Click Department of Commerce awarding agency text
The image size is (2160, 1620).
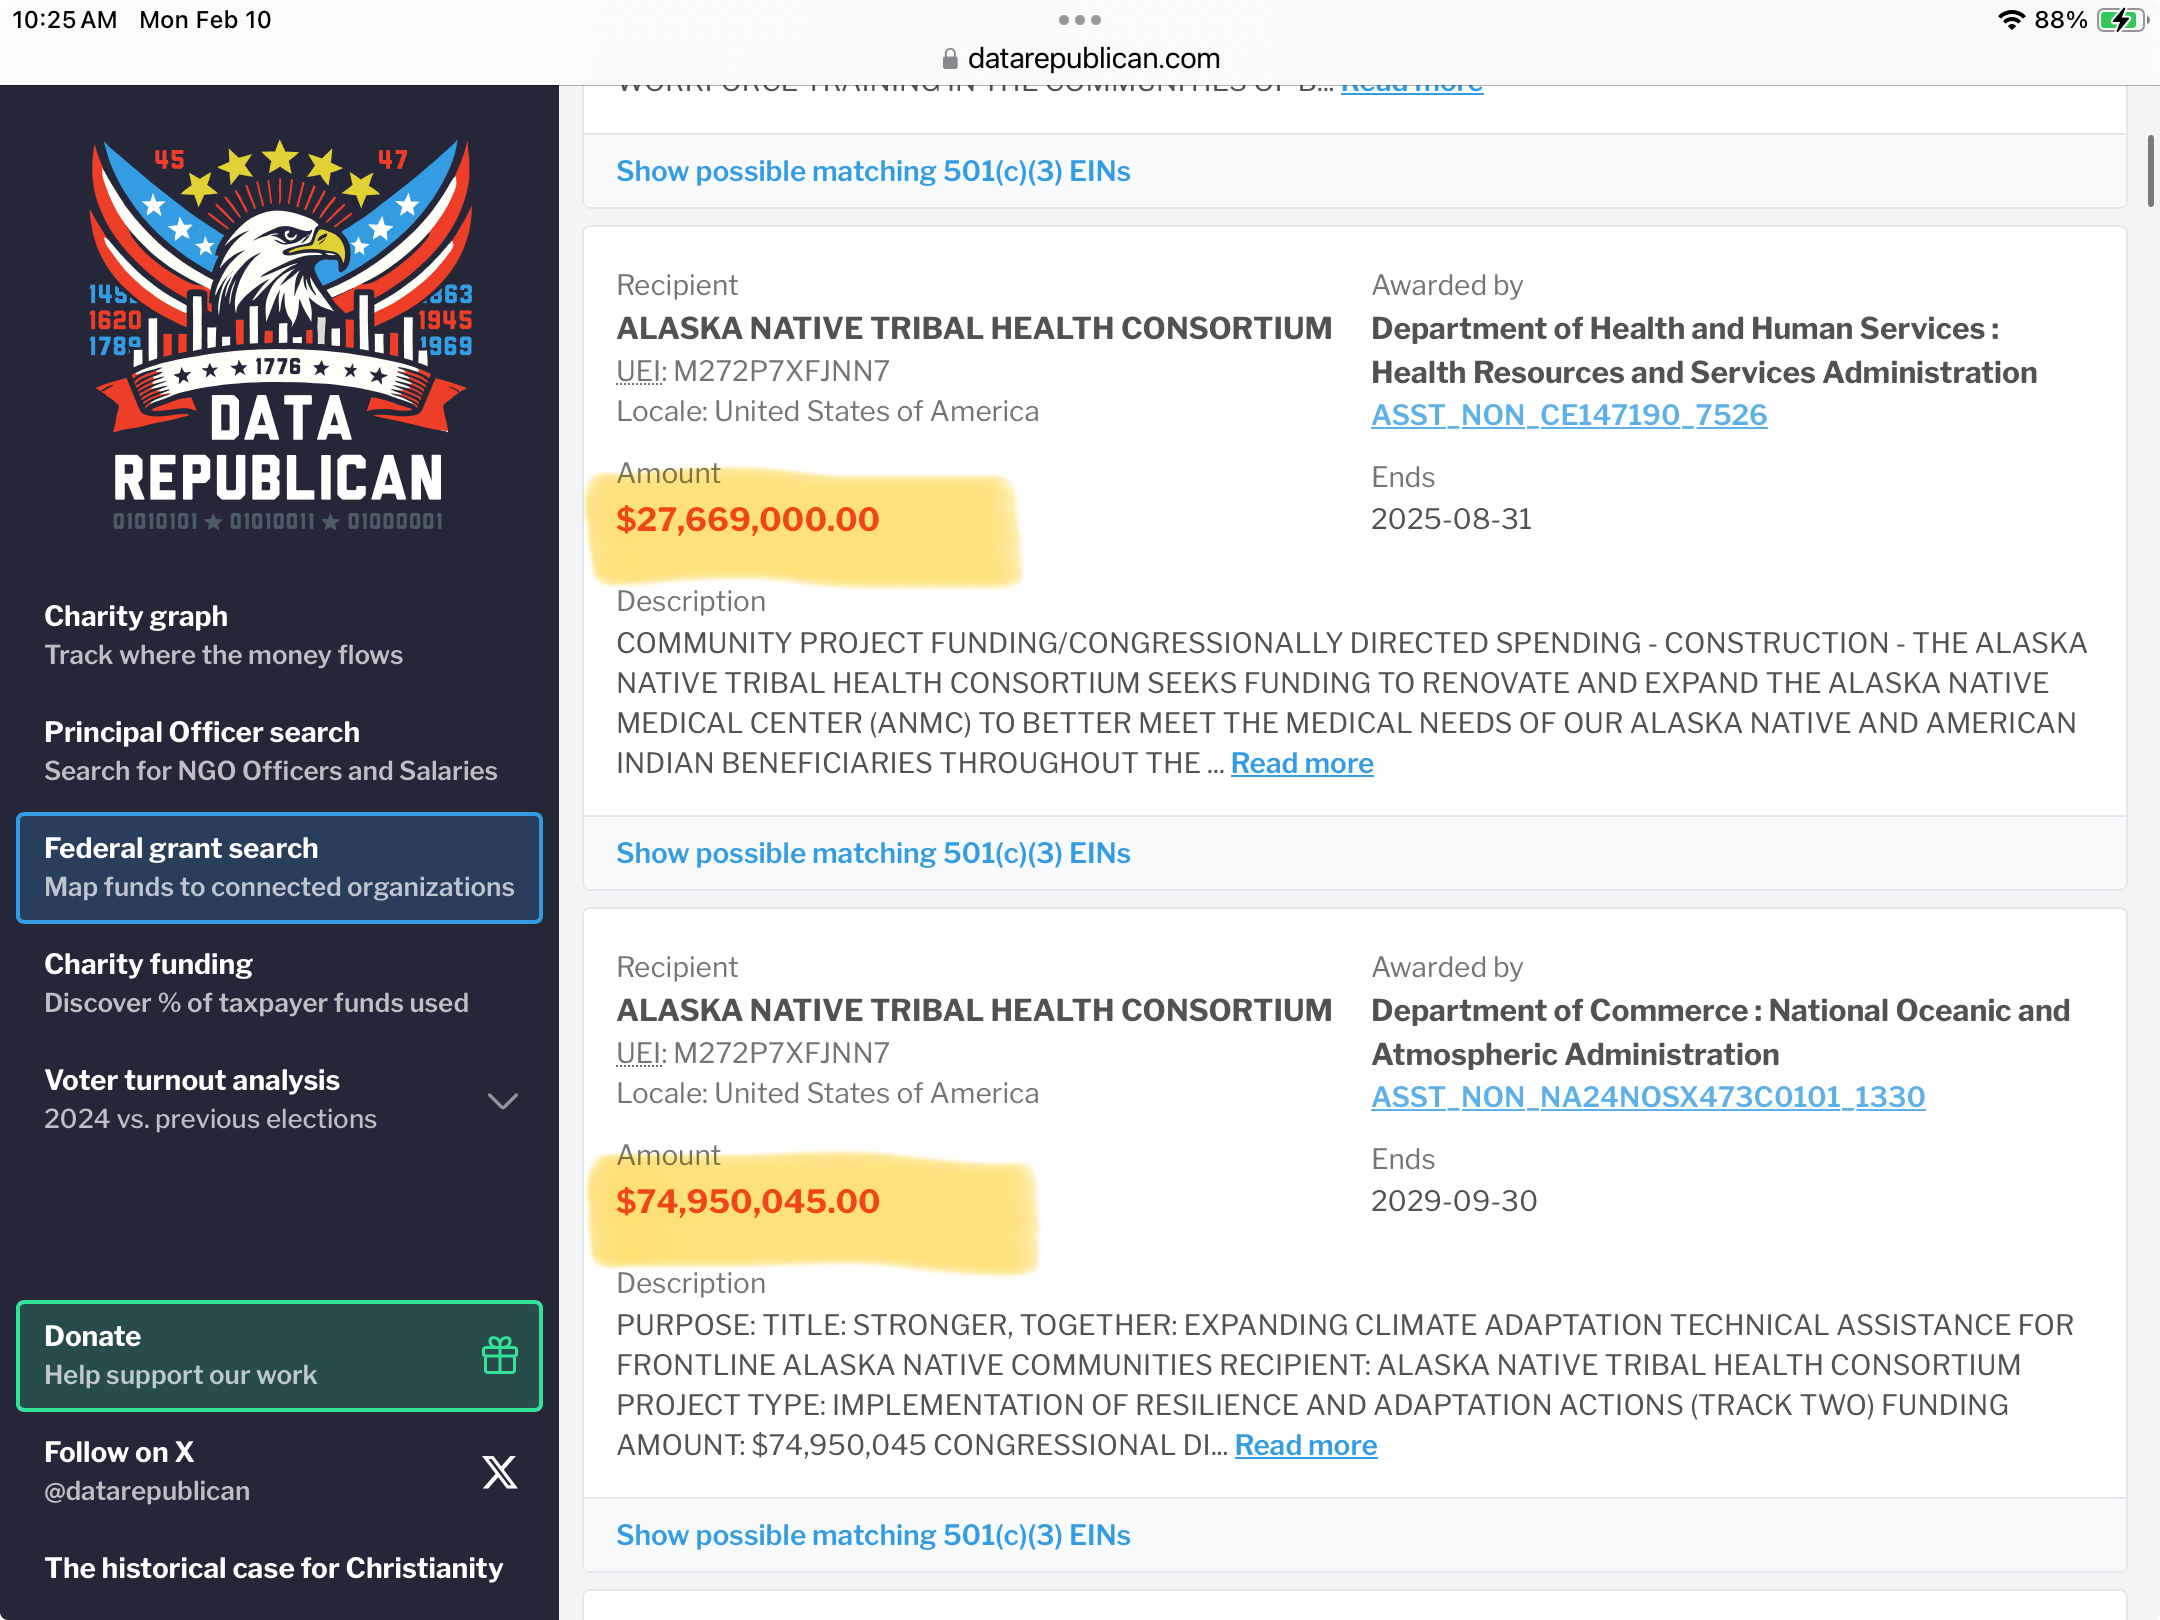(x=1720, y=1032)
